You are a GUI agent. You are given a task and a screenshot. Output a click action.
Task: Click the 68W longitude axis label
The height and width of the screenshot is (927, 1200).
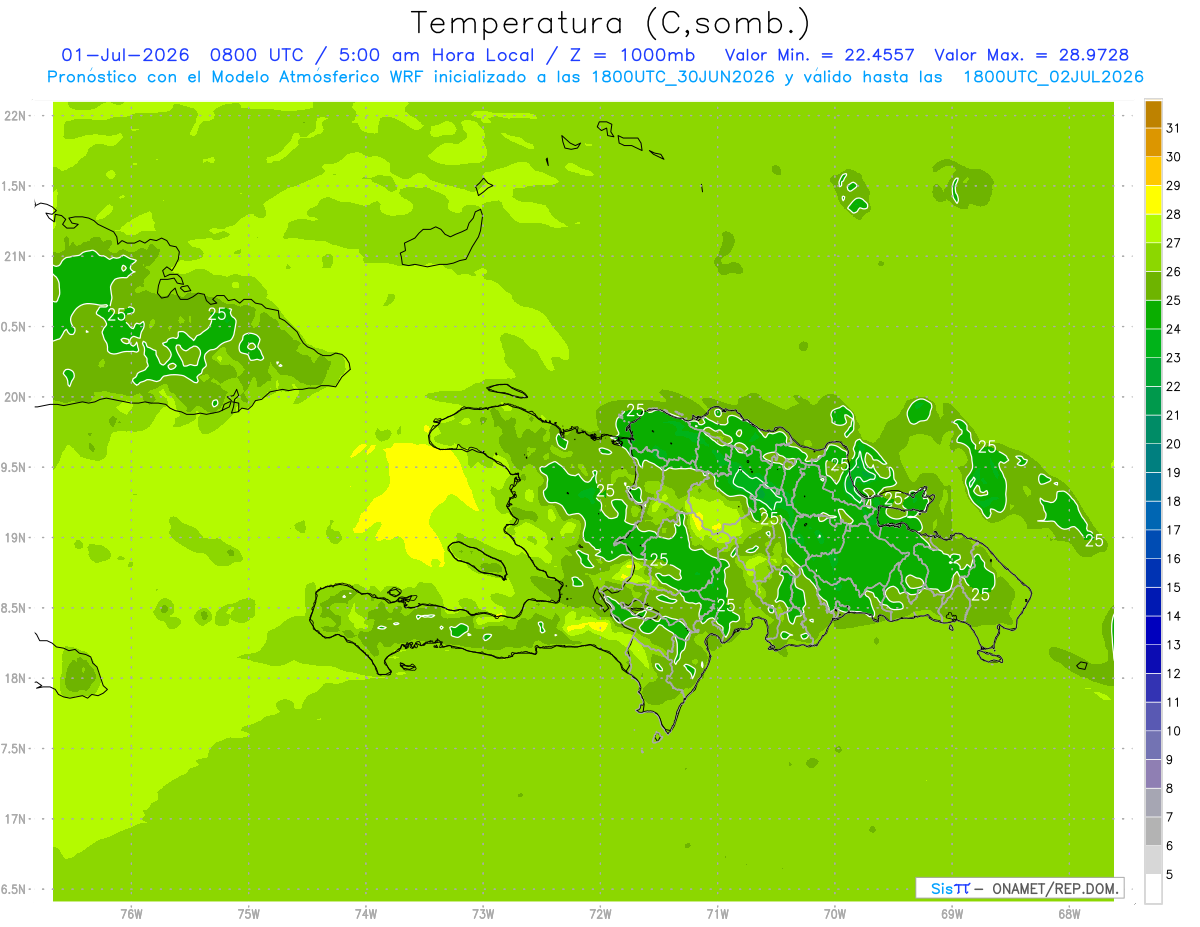tap(1069, 914)
